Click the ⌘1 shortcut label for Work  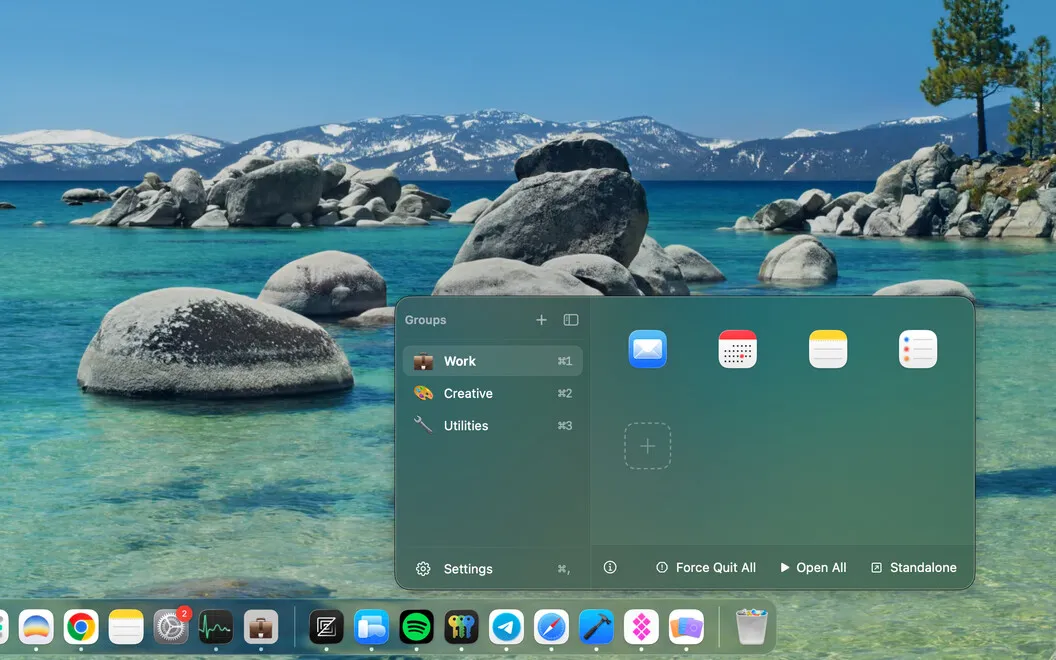click(x=564, y=361)
